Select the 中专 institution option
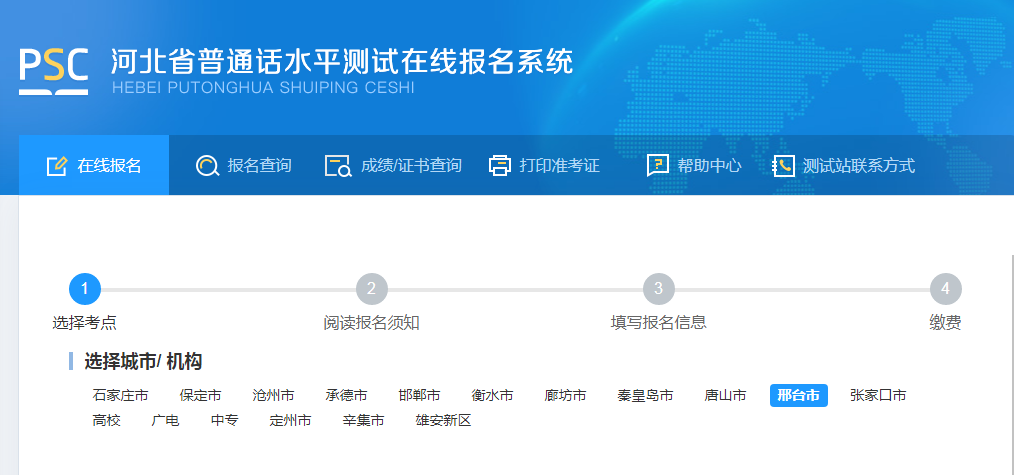The height and width of the screenshot is (475, 1014). tap(224, 421)
